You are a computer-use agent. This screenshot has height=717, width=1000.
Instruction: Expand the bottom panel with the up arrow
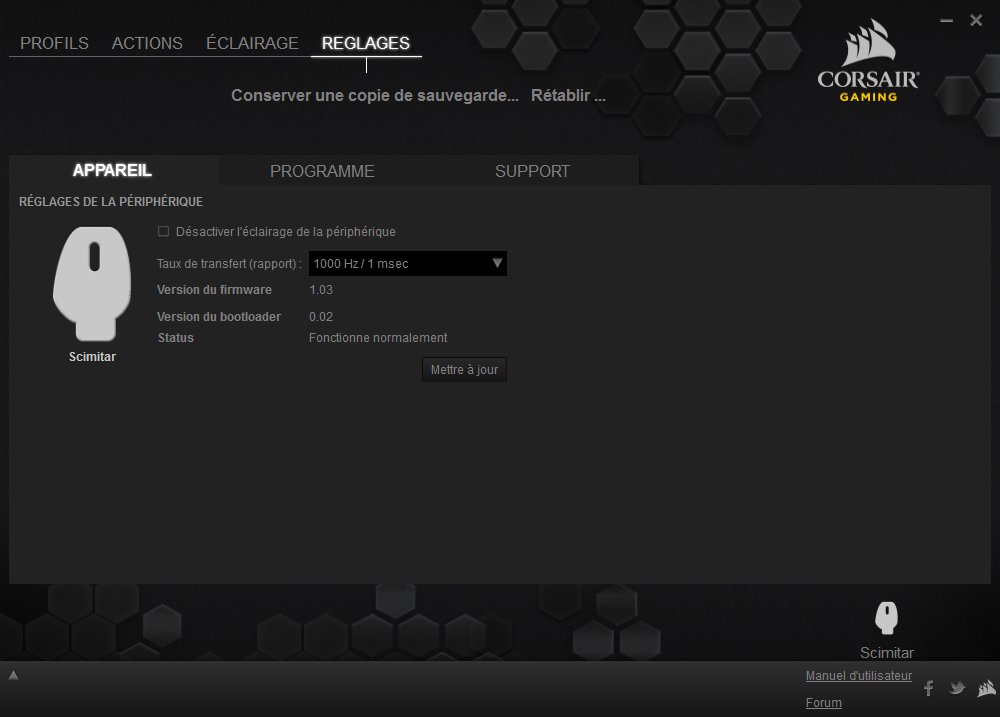point(13,675)
